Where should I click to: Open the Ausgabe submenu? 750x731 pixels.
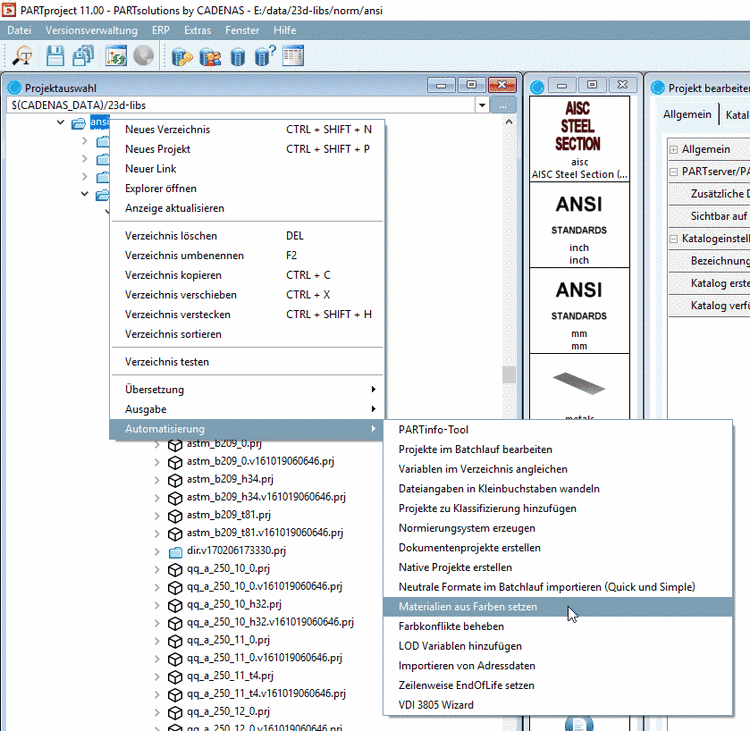pyautogui.click(x=247, y=409)
